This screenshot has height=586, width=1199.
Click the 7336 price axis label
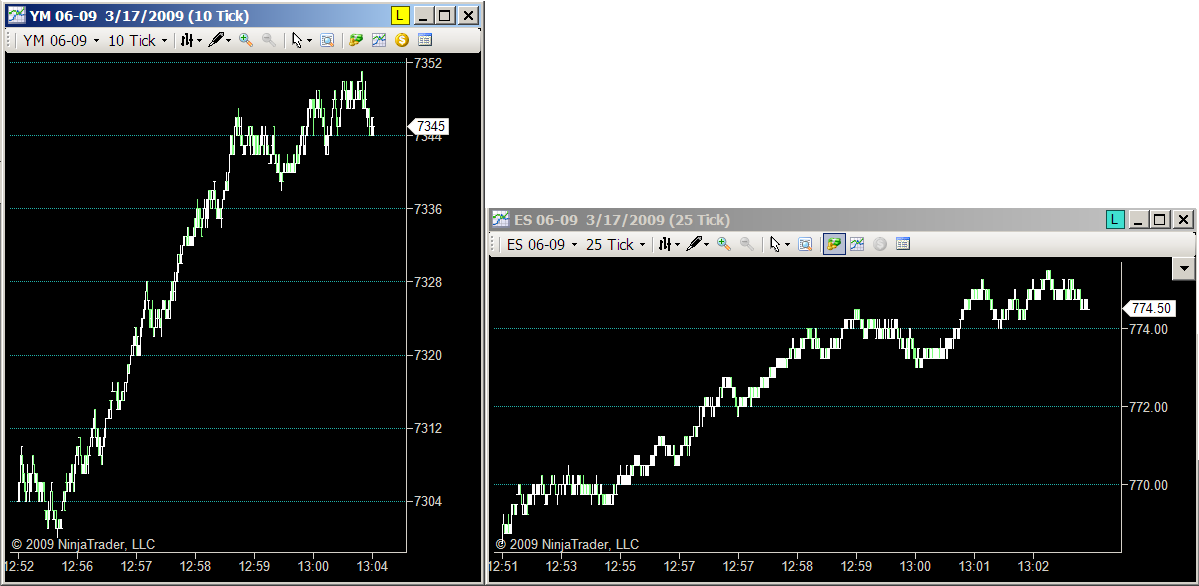(x=427, y=209)
